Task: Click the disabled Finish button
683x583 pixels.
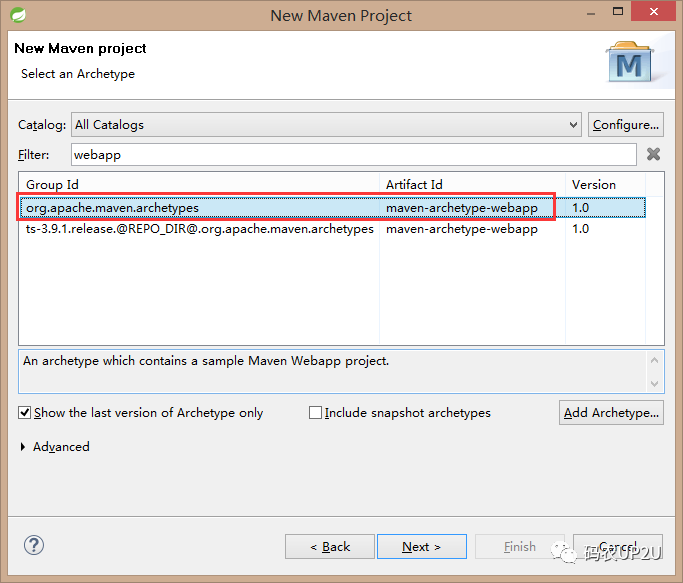Action: tap(520, 546)
